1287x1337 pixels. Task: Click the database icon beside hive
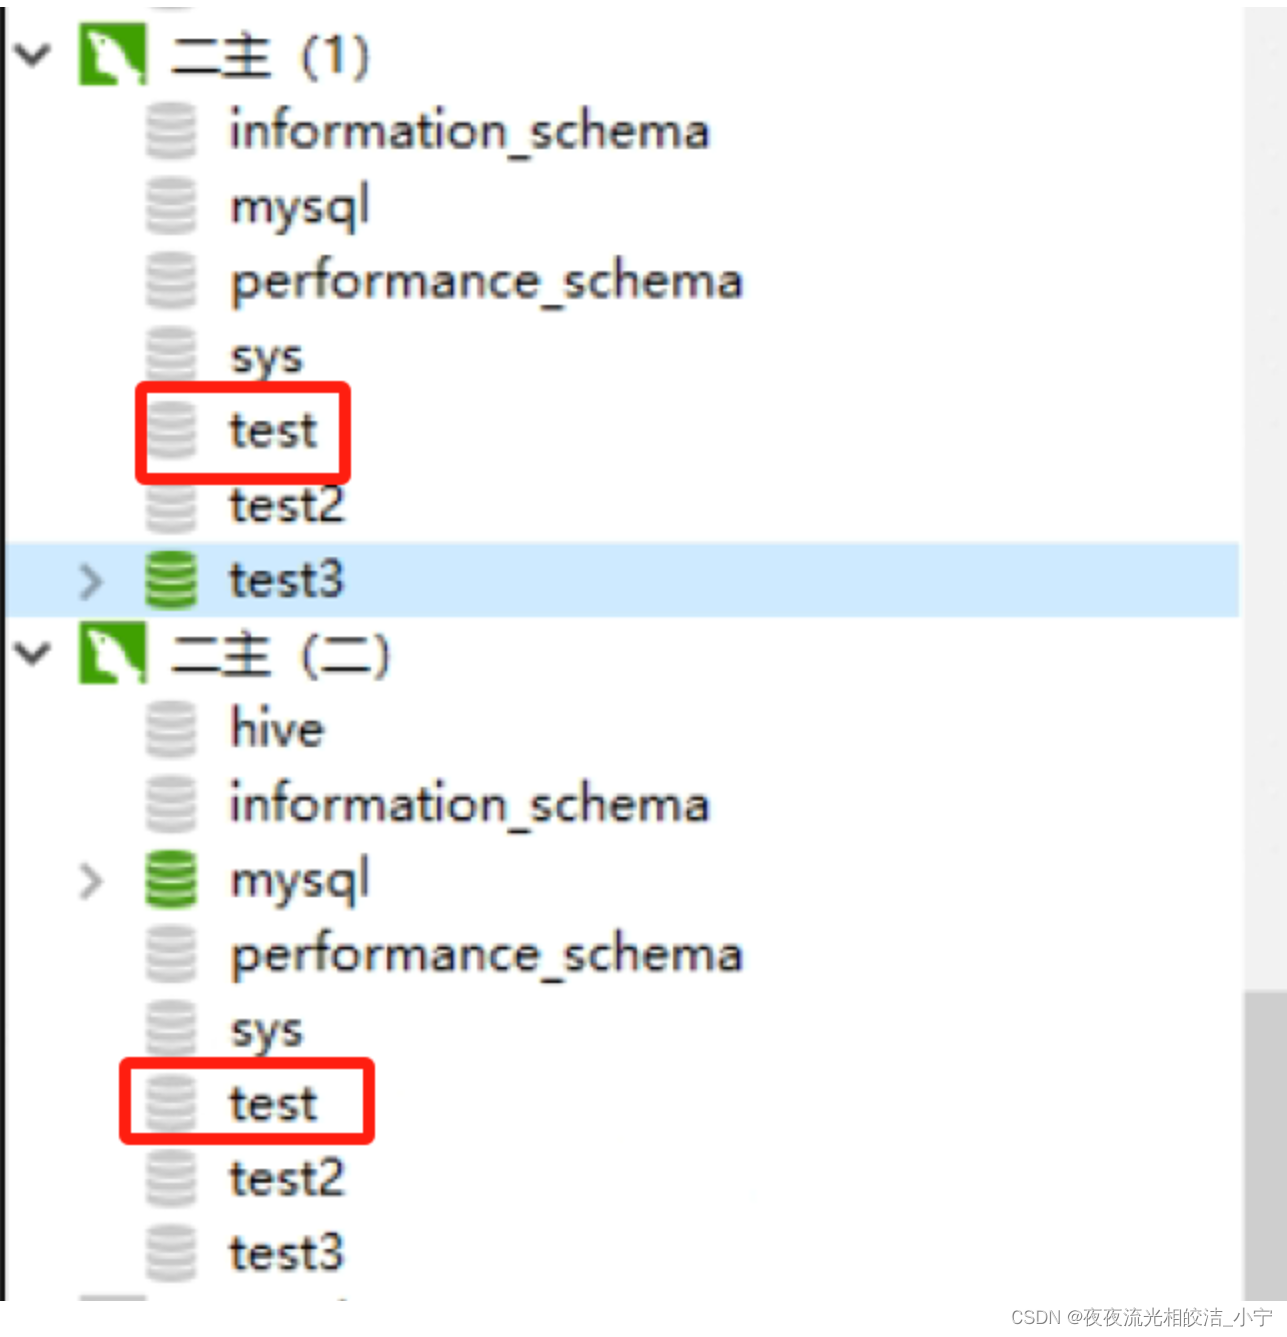[170, 729]
